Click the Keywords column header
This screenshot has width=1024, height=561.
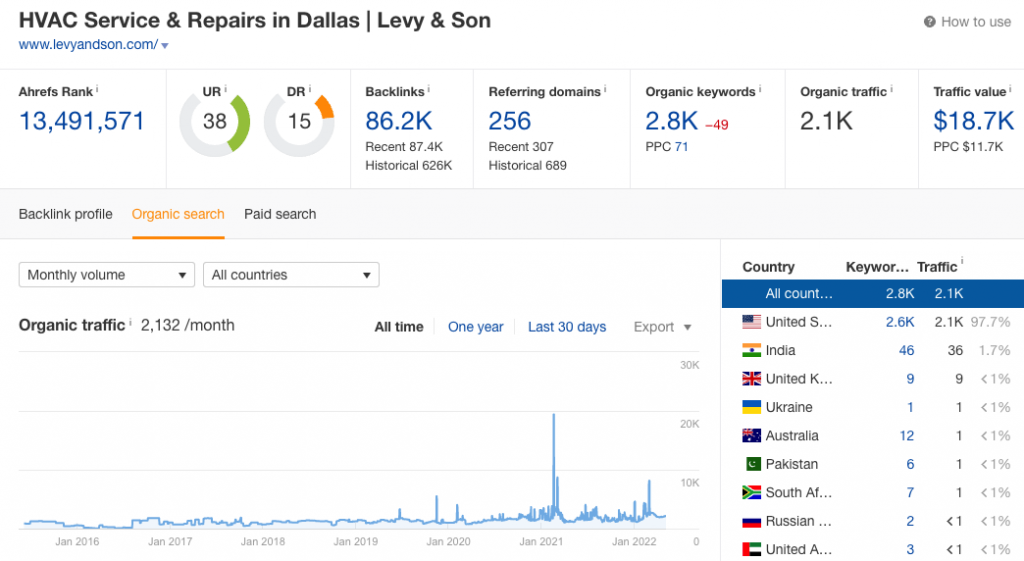click(877, 267)
